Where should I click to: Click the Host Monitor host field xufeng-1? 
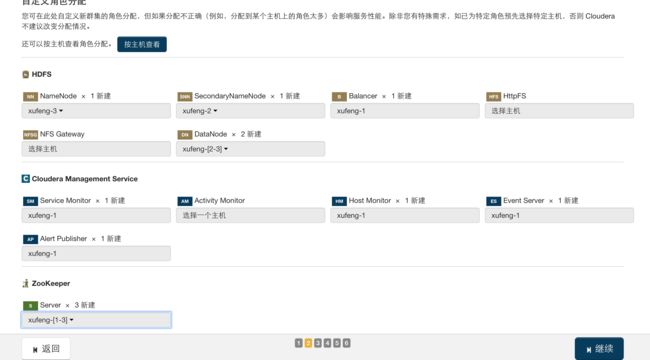pyautogui.click(x=405, y=215)
